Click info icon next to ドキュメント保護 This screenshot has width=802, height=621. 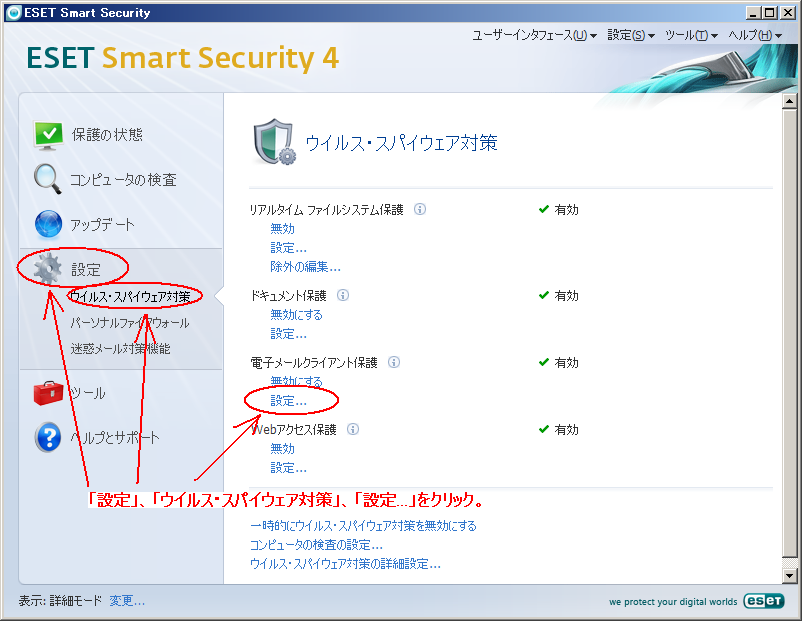tap(343, 296)
